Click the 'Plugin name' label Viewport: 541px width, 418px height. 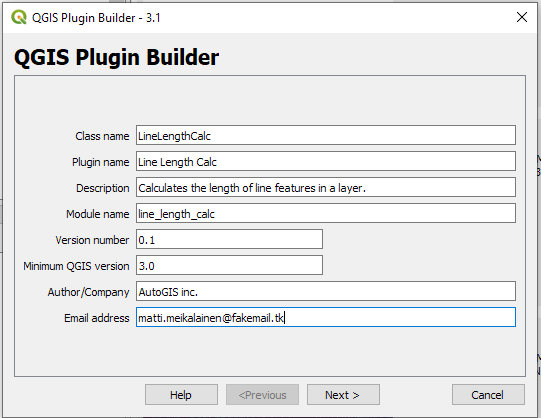pyautogui.click(x=100, y=162)
